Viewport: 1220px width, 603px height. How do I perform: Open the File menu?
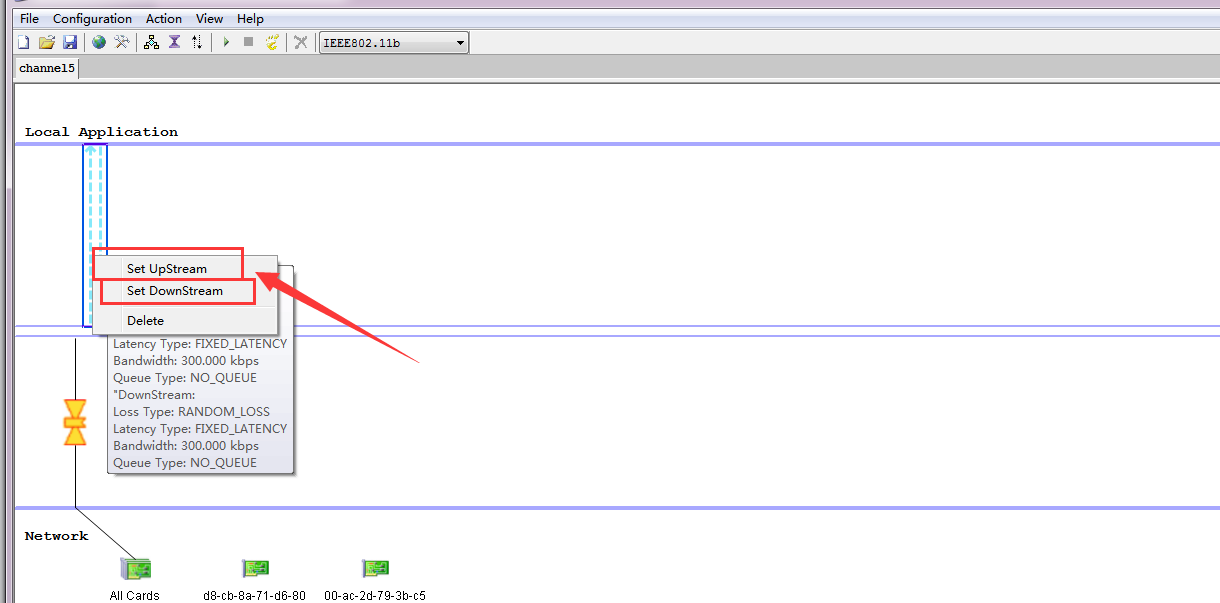[x=30, y=18]
